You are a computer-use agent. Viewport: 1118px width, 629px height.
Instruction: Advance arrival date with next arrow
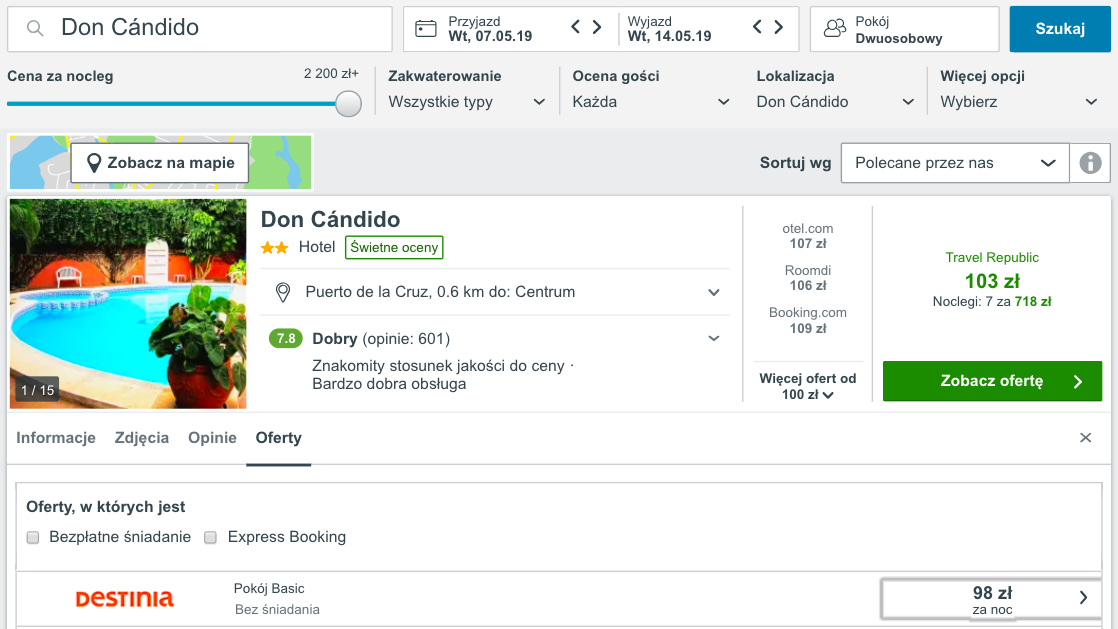click(597, 27)
